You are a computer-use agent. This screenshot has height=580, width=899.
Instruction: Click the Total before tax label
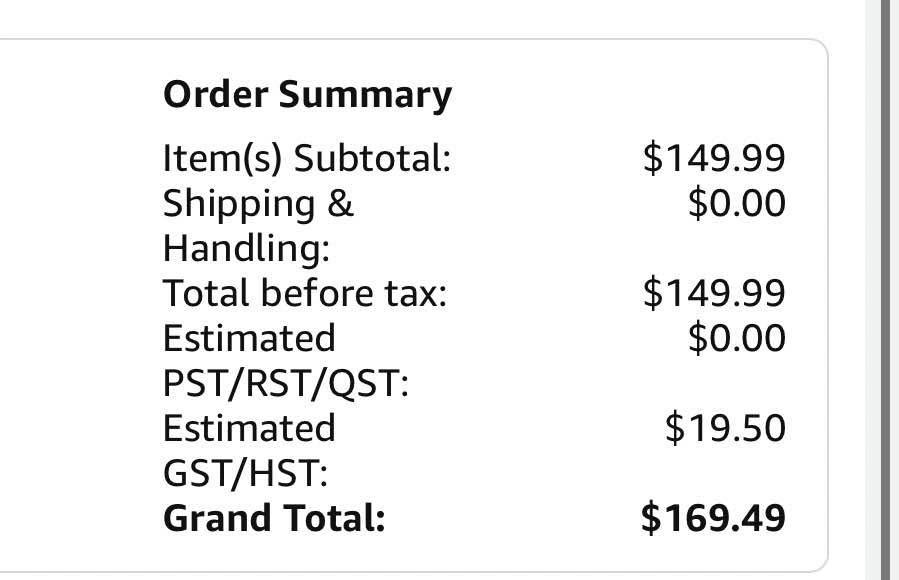click(304, 293)
